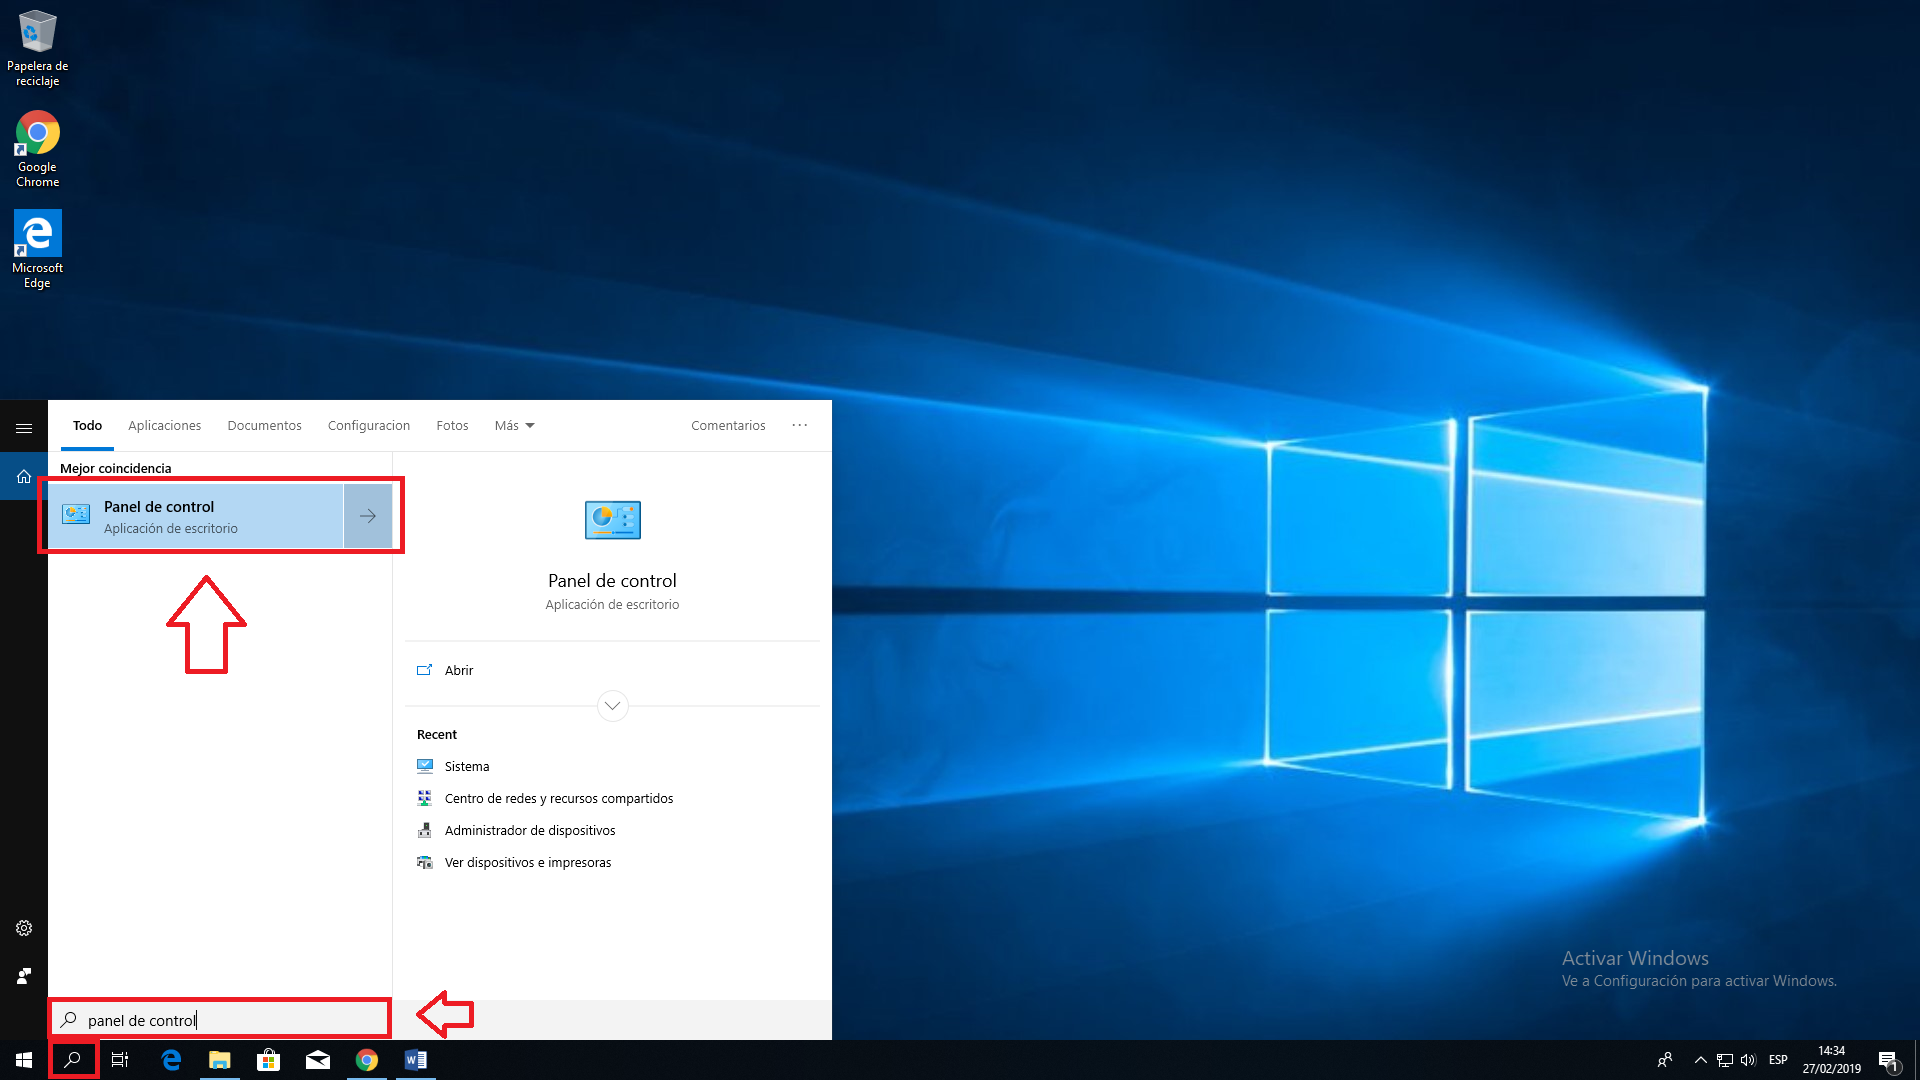Open the Comentarios link
Viewport: 1920px width, 1080px height.
(x=728, y=426)
